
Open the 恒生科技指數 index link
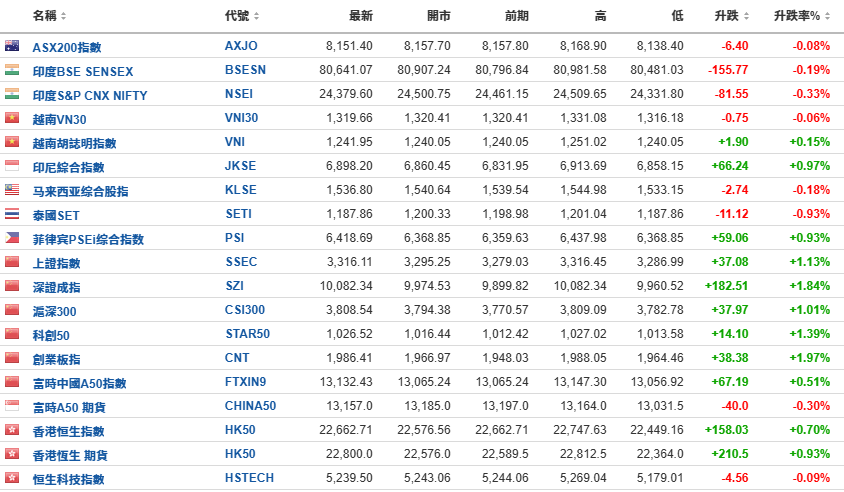68,479
